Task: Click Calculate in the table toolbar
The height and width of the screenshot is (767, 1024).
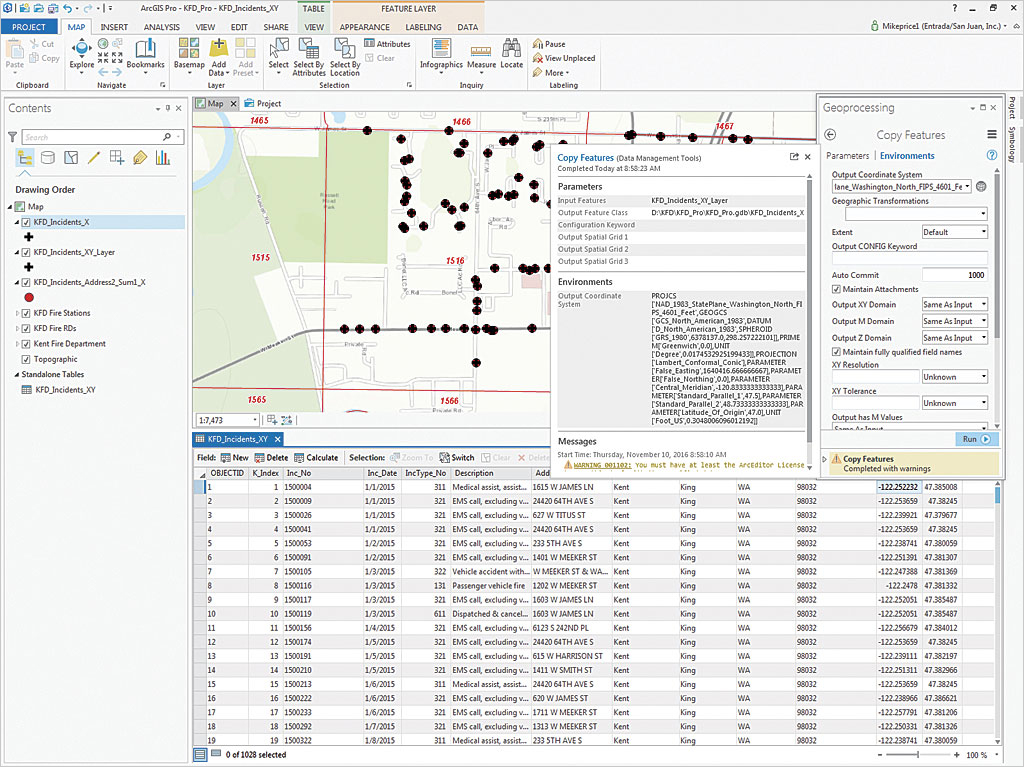Action: [x=315, y=458]
